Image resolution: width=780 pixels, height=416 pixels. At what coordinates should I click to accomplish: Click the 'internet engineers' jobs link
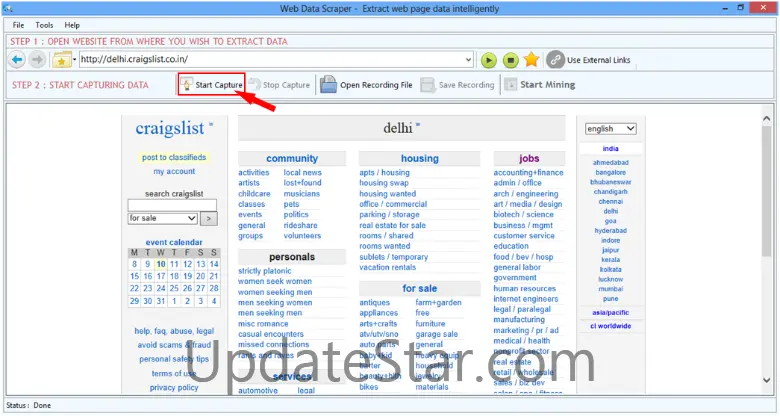pyautogui.click(x=526, y=299)
